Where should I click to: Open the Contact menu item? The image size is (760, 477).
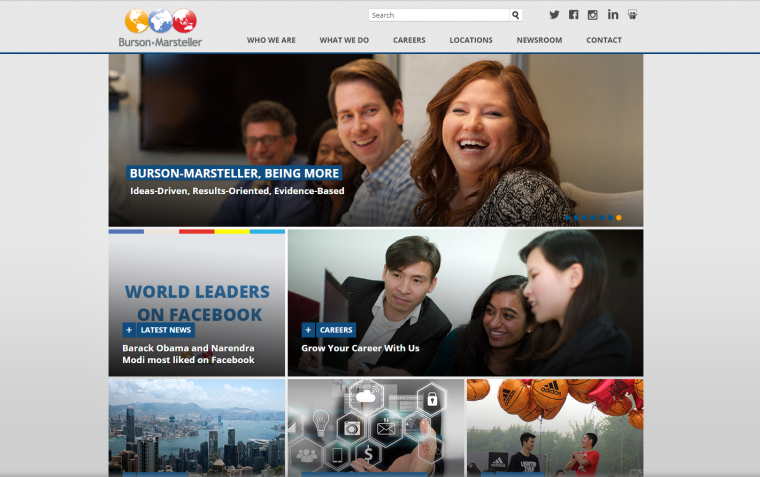click(x=604, y=40)
